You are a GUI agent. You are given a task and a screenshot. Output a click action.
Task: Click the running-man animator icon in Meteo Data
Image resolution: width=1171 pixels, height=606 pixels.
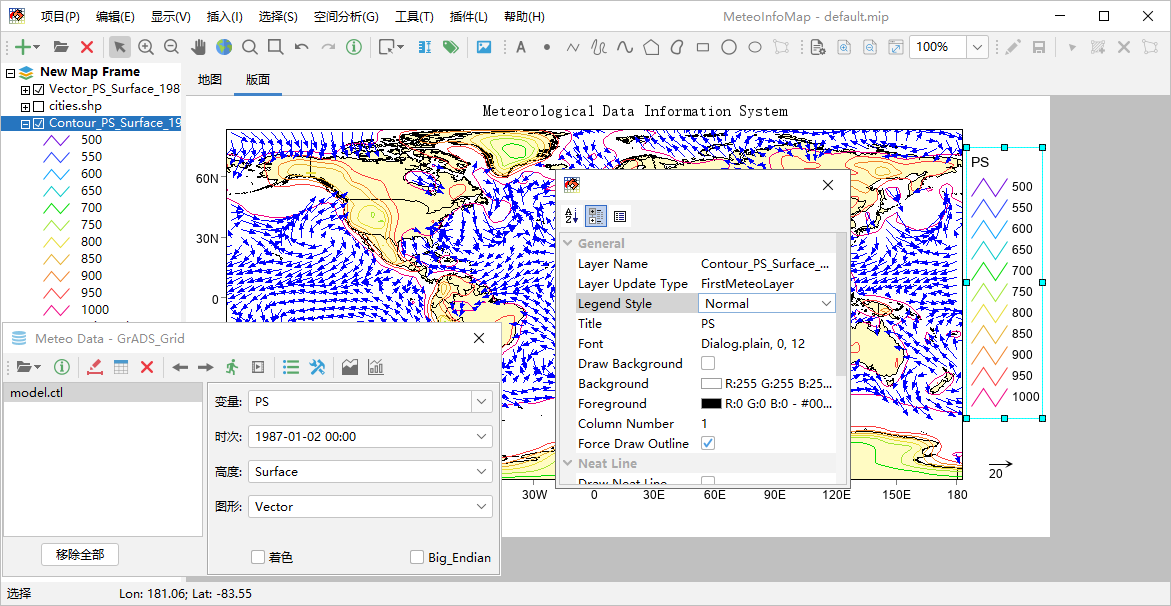tap(232, 367)
